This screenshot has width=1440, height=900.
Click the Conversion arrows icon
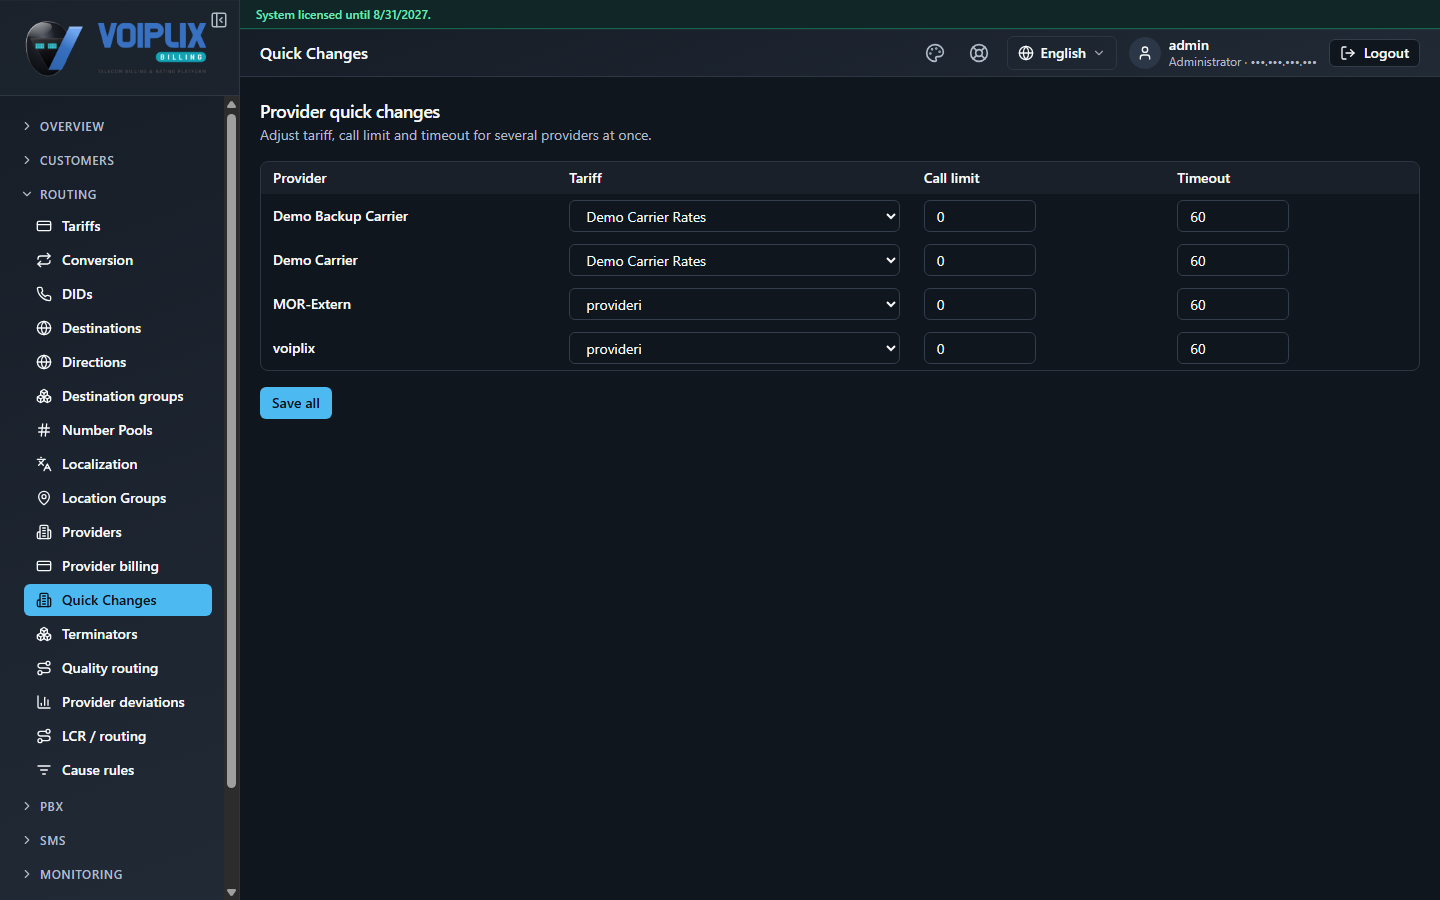(44, 260)
